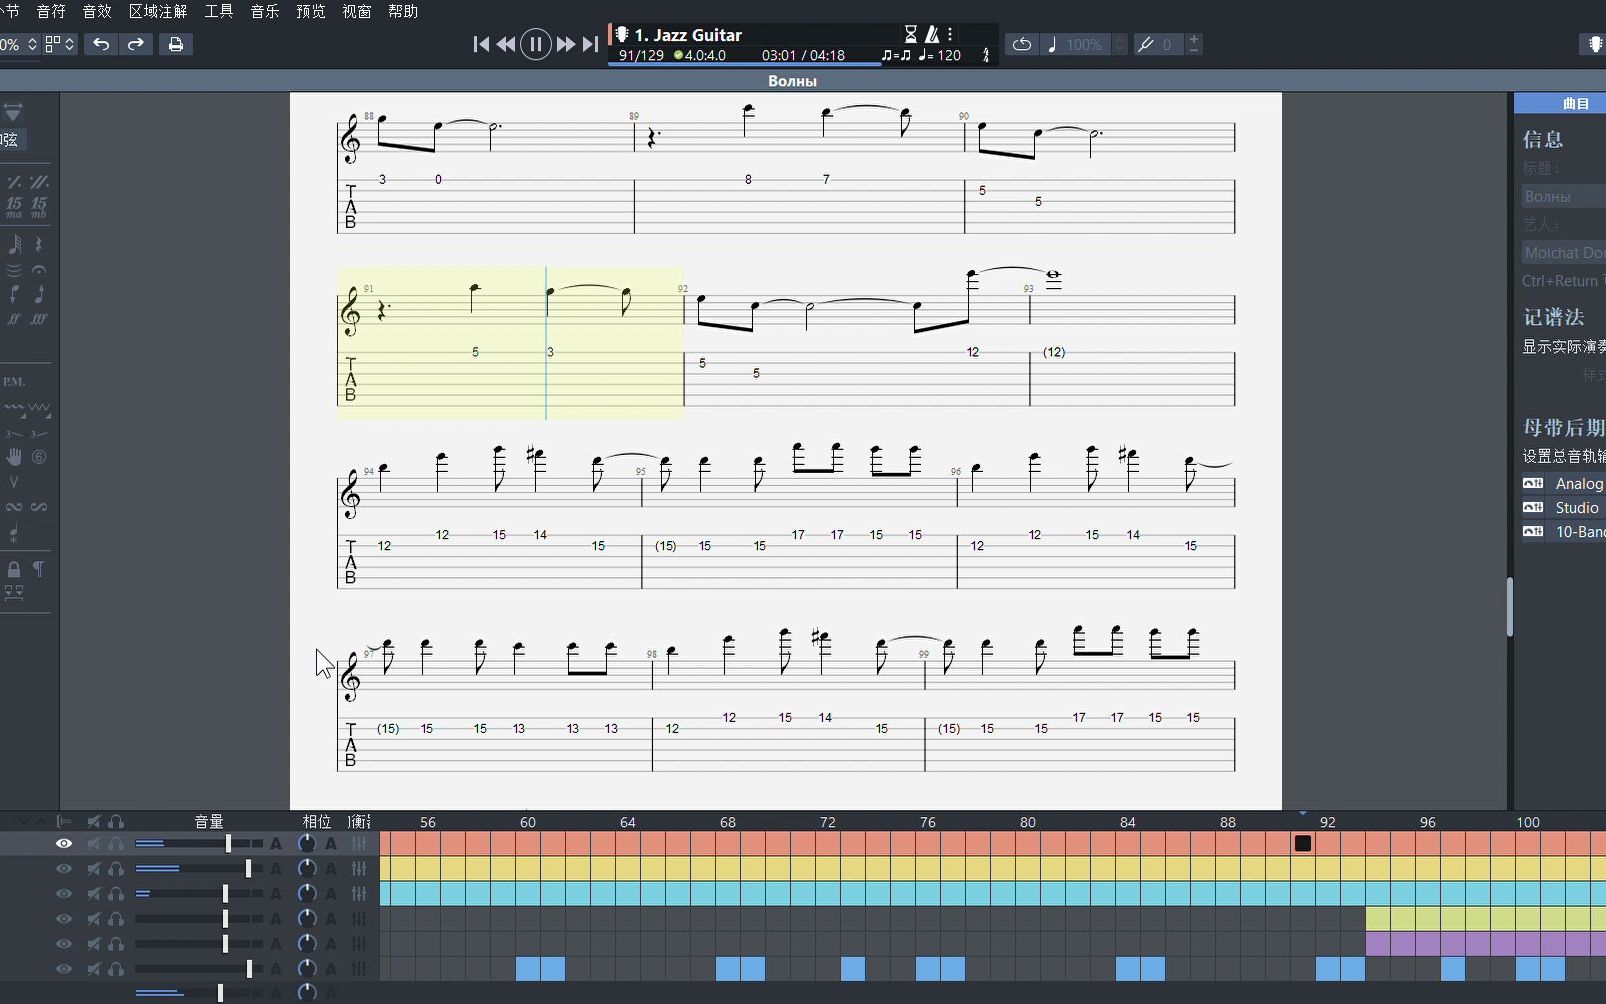Rewind to the previous bar

click(x=506, y=44)
